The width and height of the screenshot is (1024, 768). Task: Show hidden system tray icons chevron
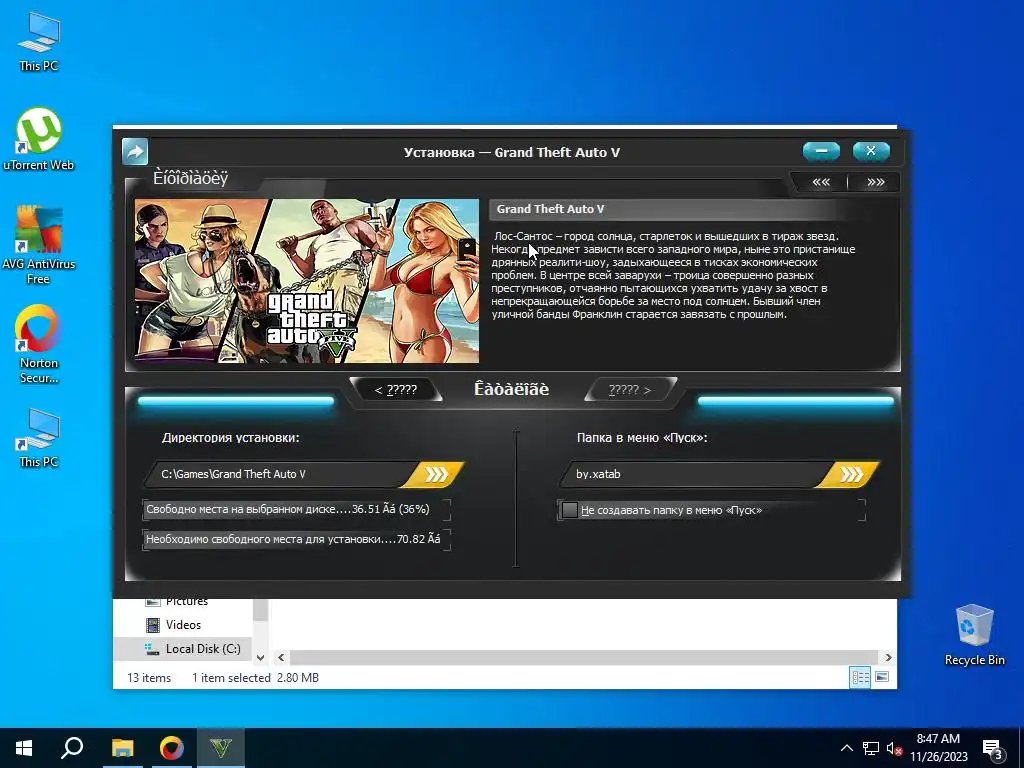click(x=846, y=748)
